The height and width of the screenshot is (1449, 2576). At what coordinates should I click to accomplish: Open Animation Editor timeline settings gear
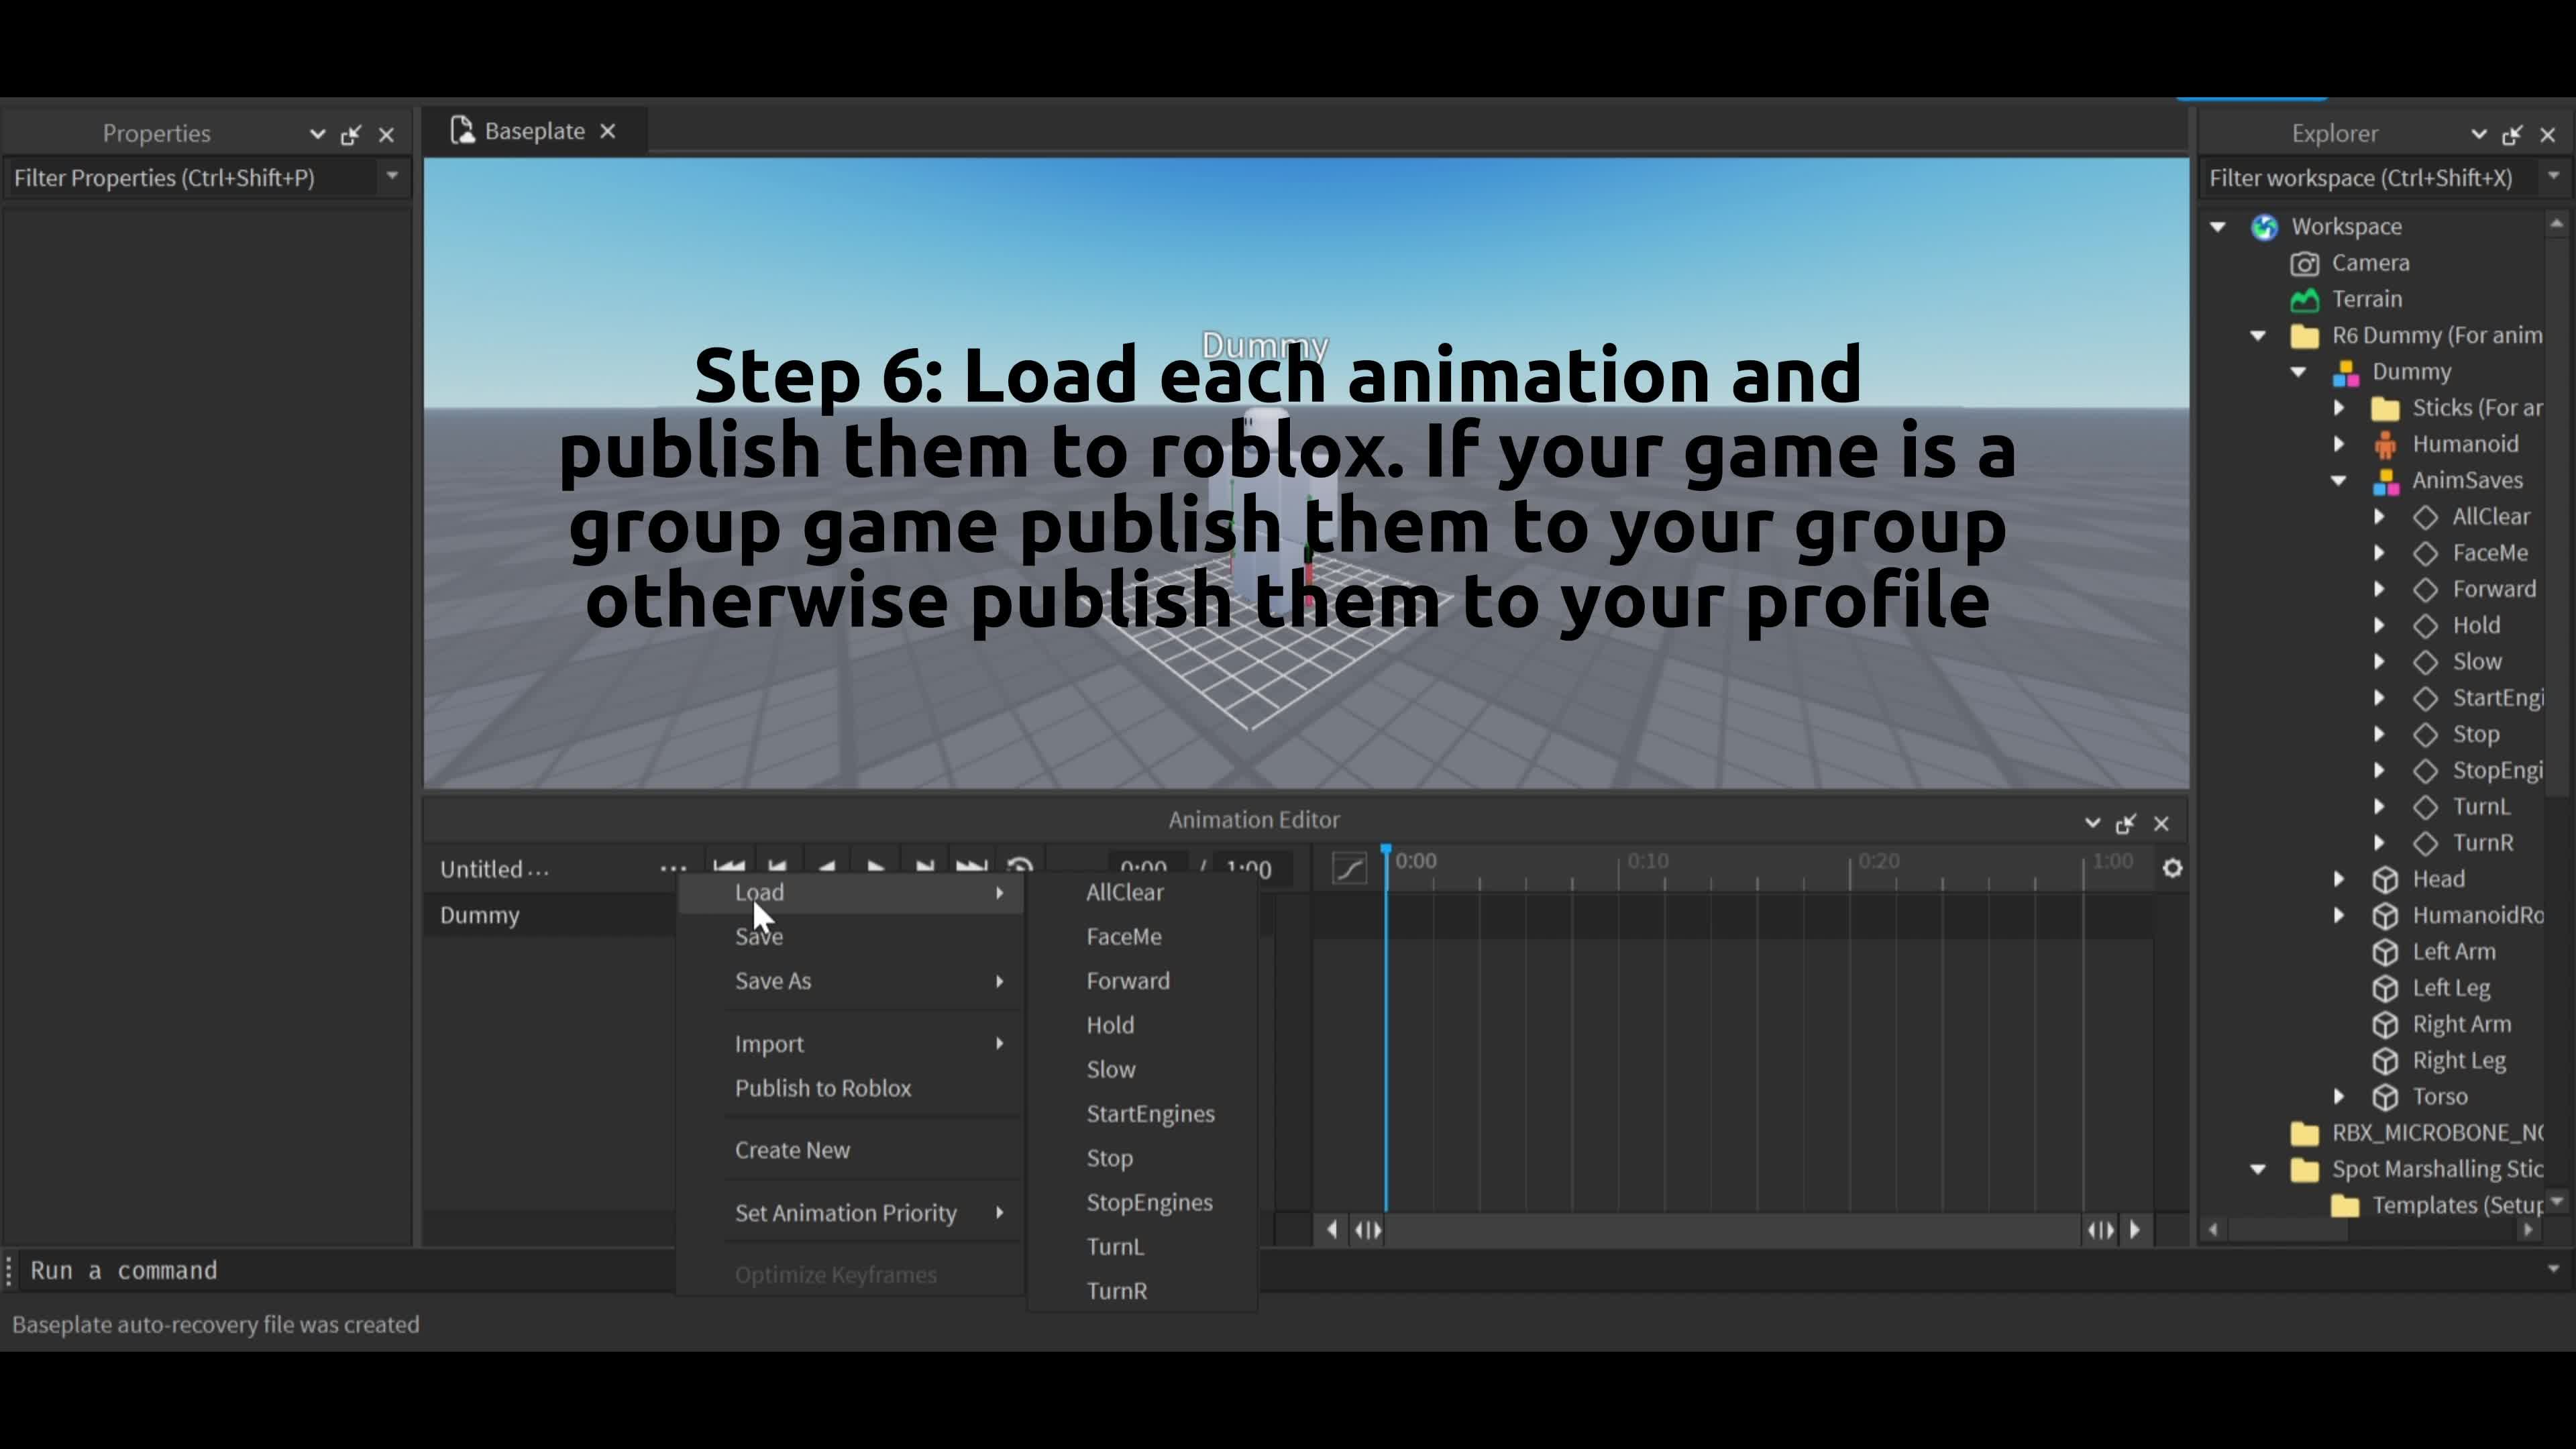2172,868
